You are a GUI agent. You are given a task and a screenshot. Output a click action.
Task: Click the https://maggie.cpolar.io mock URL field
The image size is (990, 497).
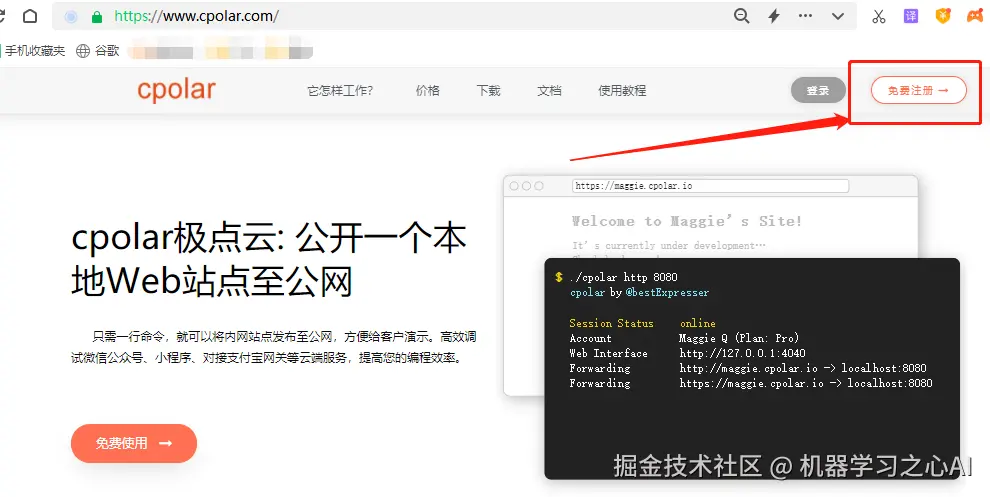[x=710, y=186]
